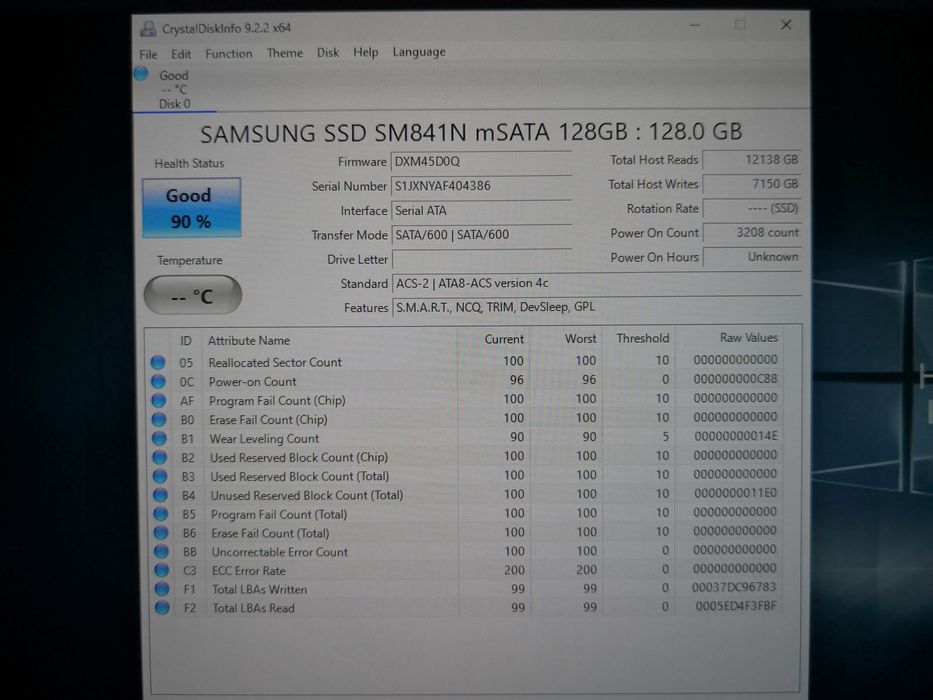
Task: Click Total Host Reads value 12138 GB
Action: (x=752, y=160)
